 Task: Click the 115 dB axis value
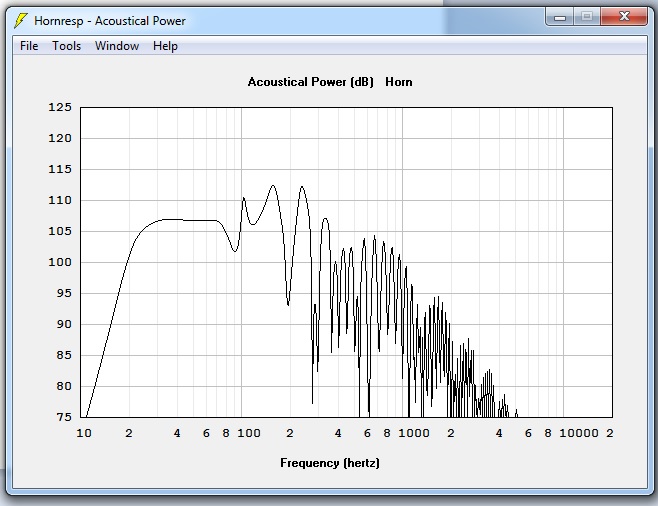(x=60, y=169)
